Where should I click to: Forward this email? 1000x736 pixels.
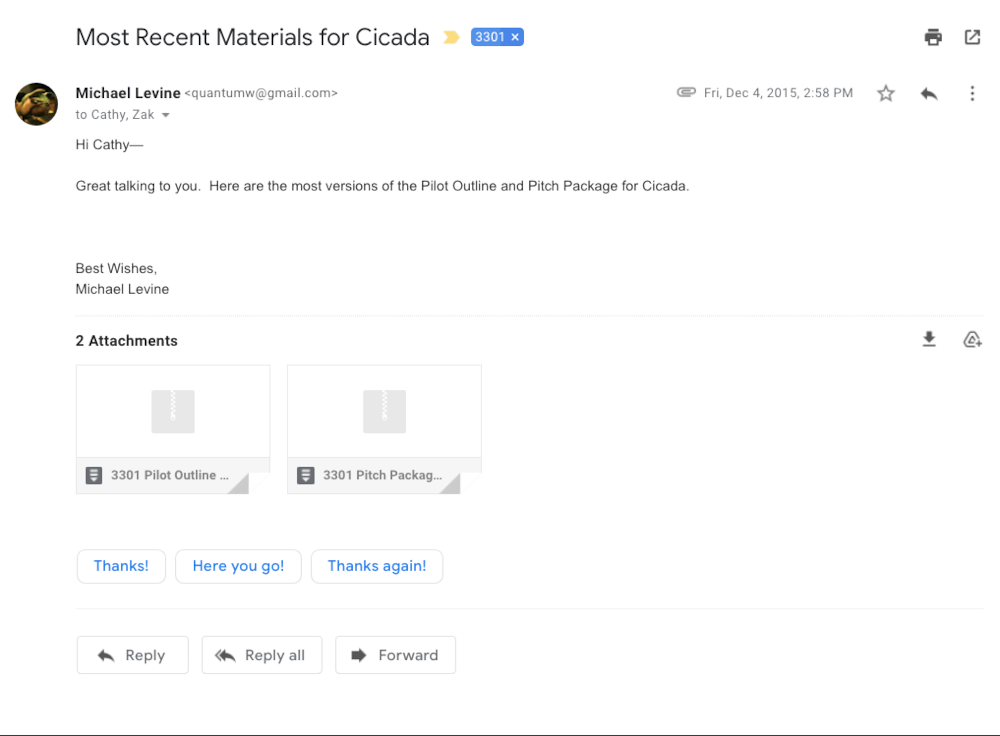(395, 655)
